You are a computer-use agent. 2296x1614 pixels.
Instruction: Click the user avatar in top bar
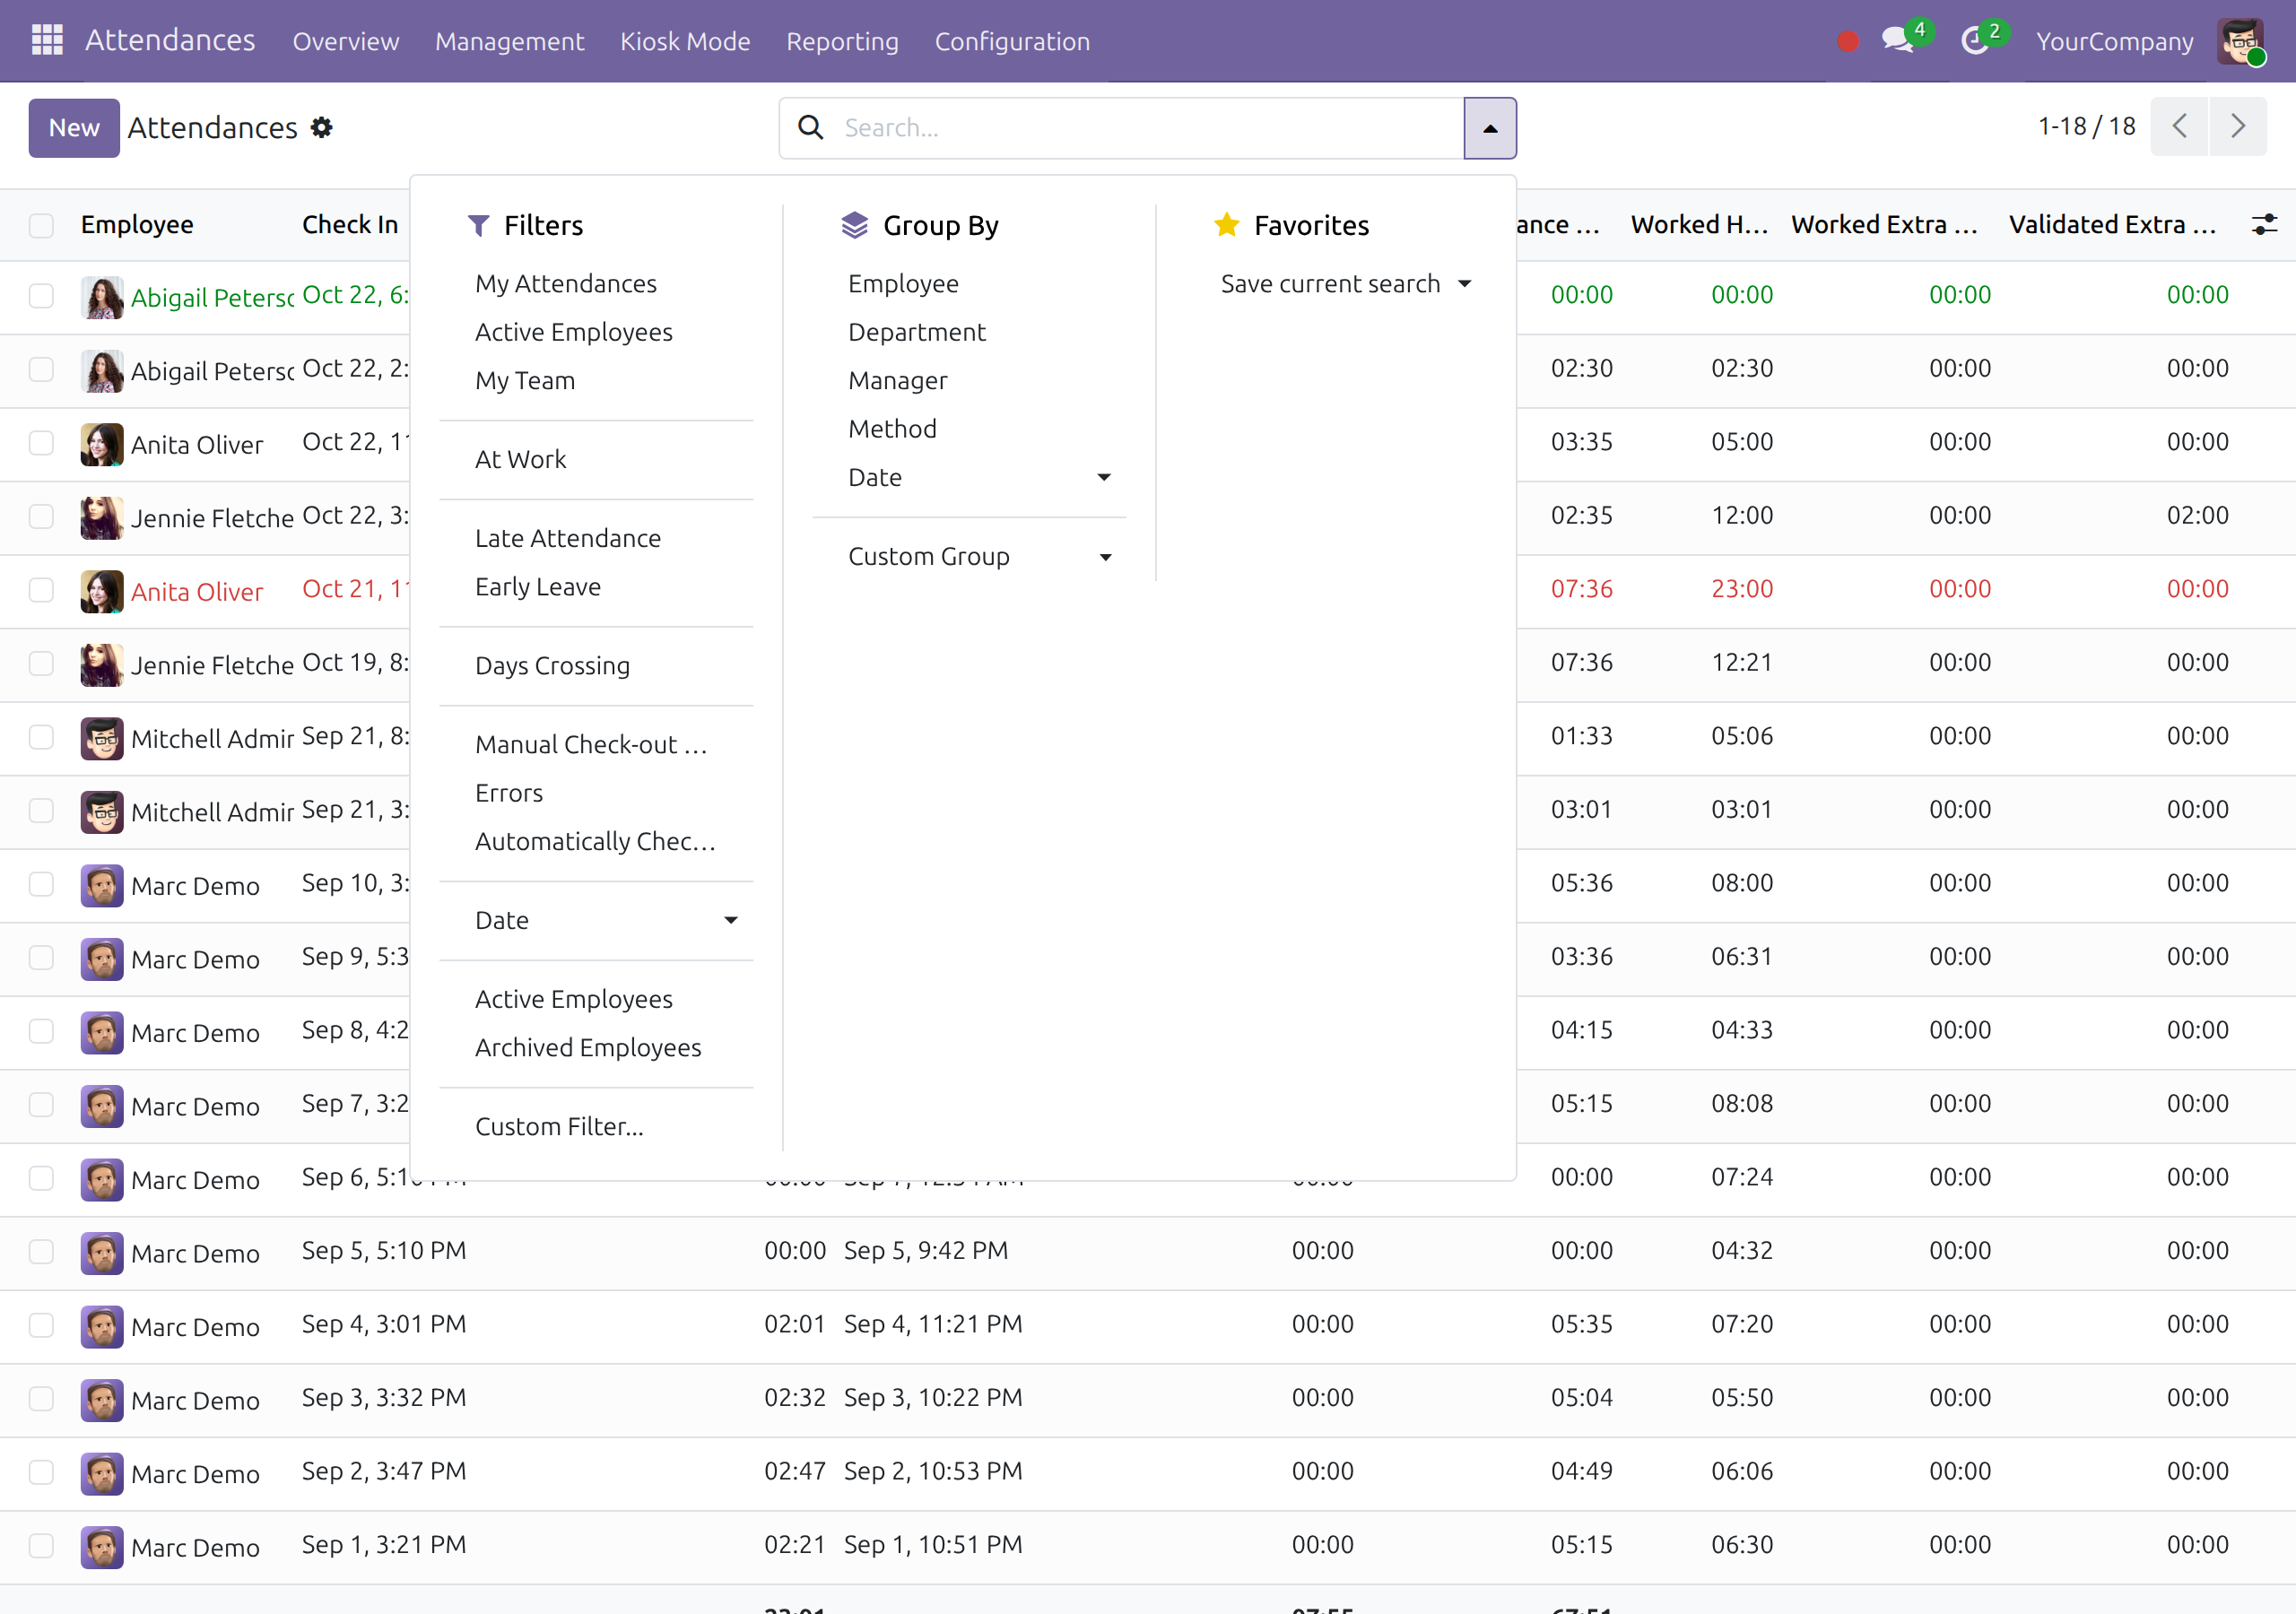(x=2240, y=41)
